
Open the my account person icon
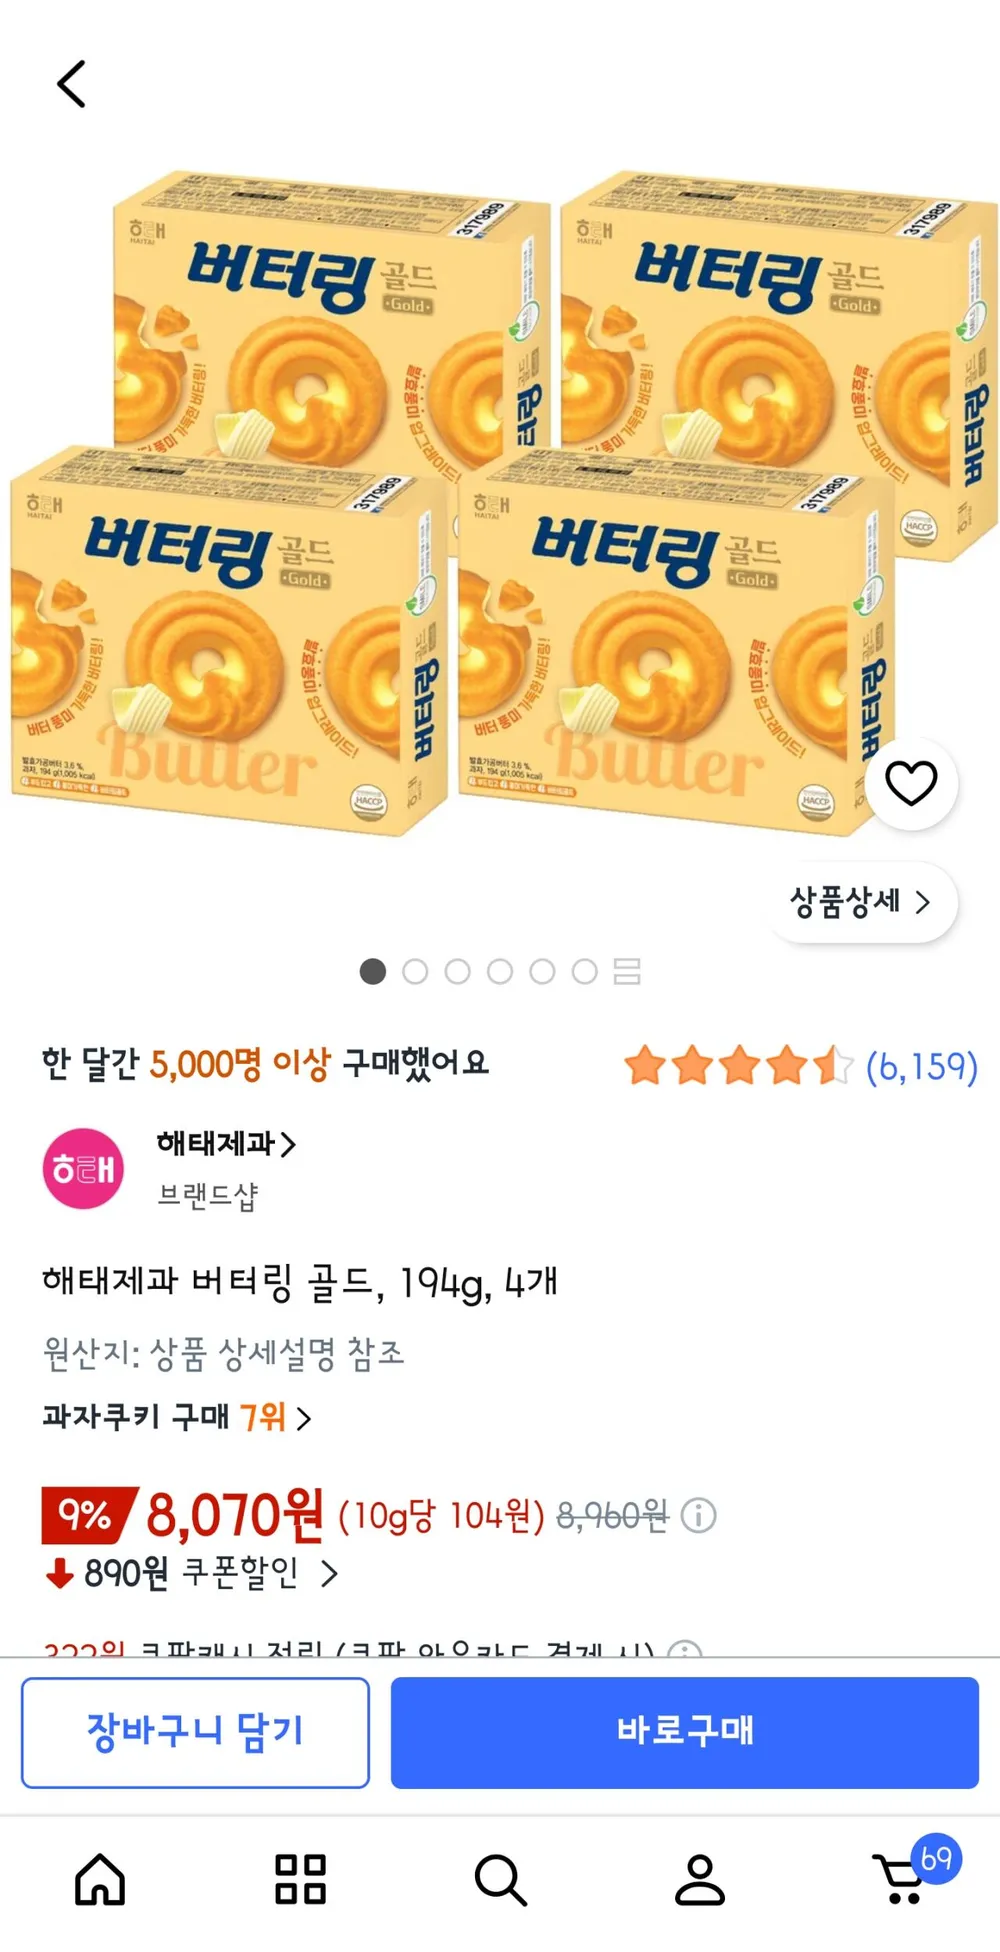click(700, 1879)
